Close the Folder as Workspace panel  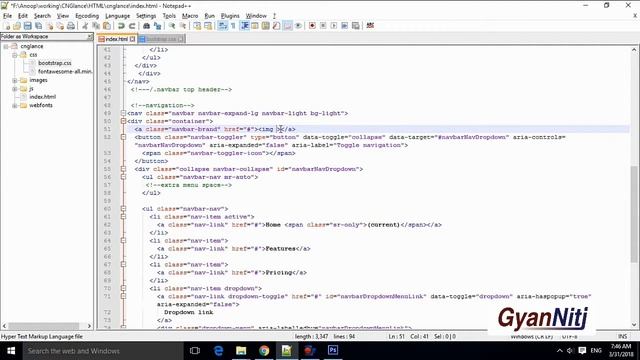(89, 37)
